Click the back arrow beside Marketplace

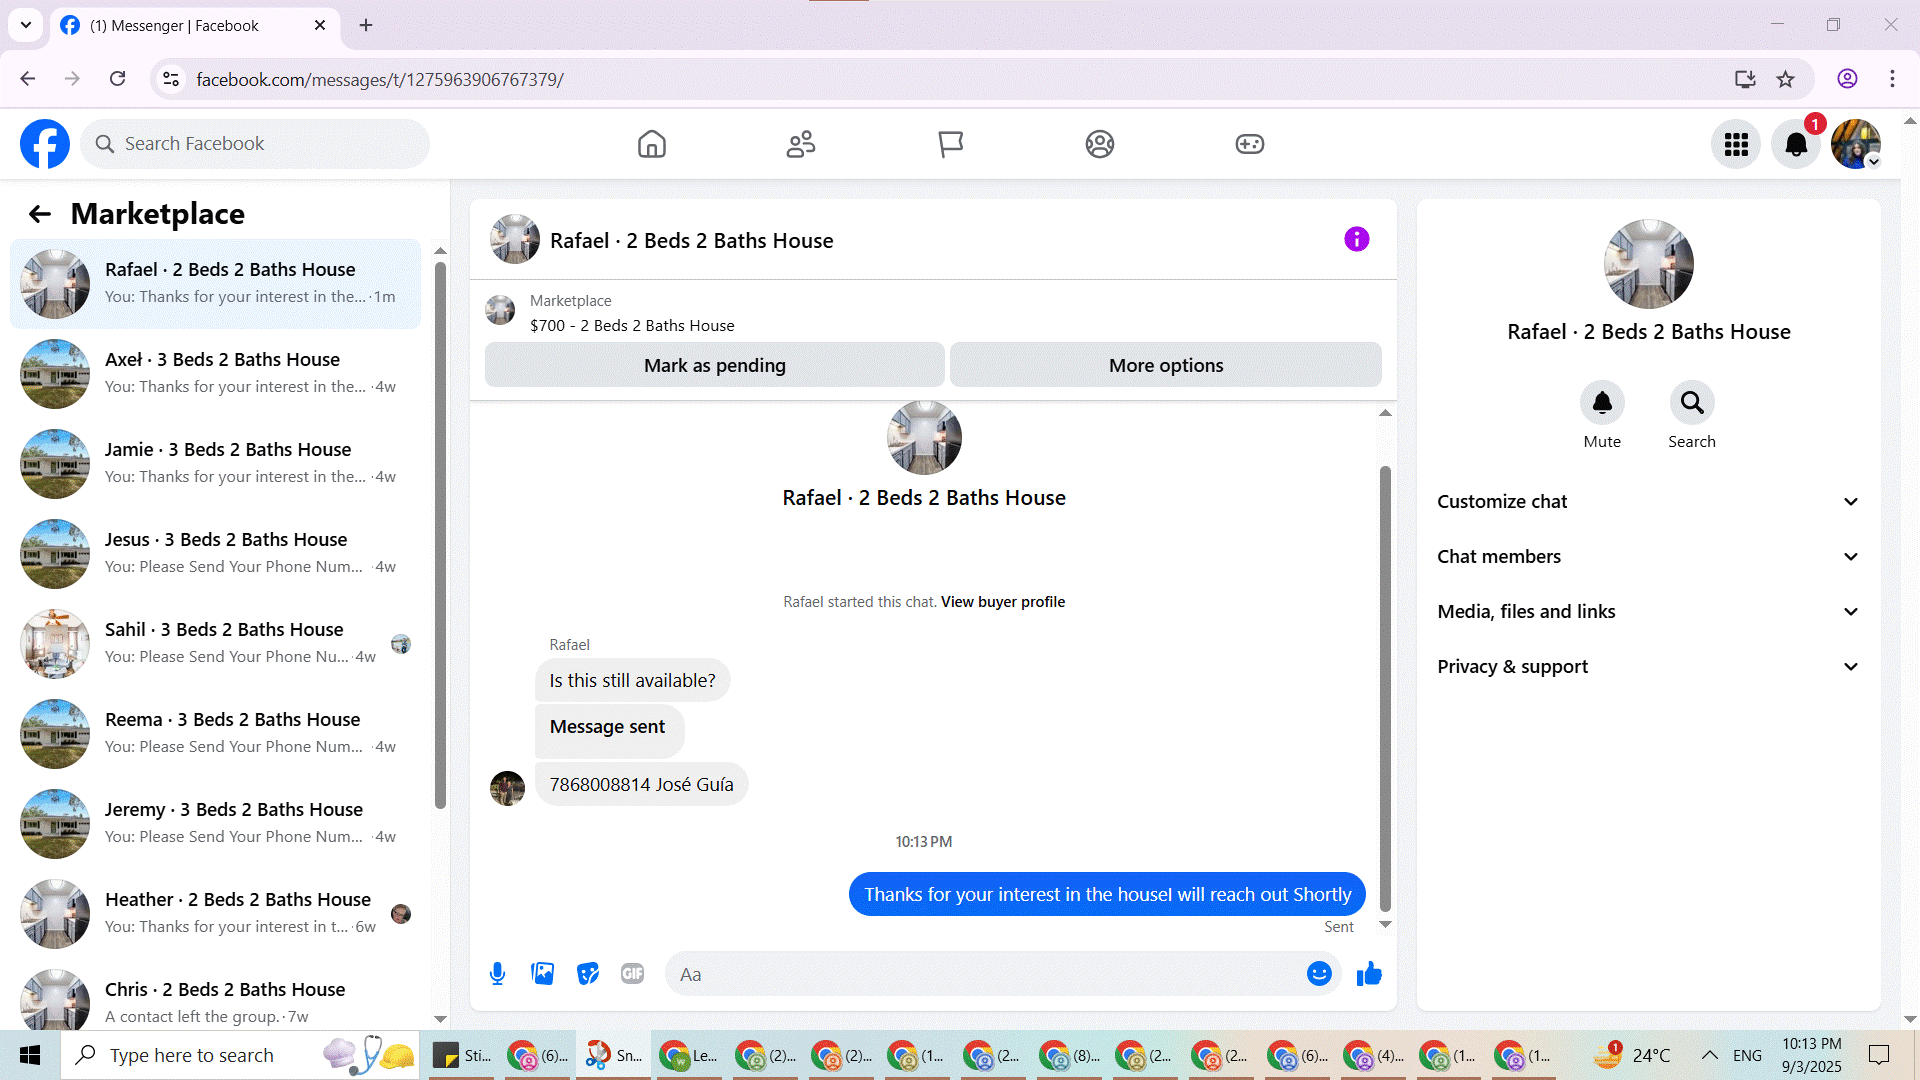40,214
